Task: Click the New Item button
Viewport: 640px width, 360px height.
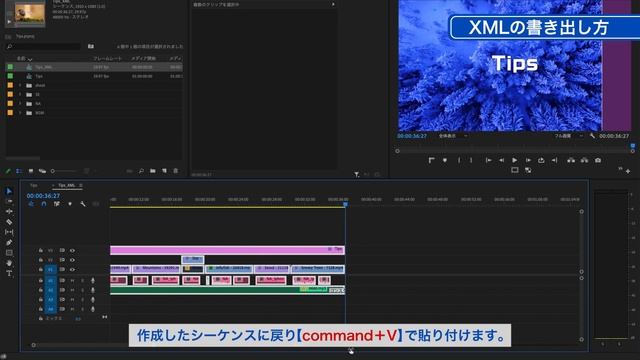Action: tap(164, 171)
